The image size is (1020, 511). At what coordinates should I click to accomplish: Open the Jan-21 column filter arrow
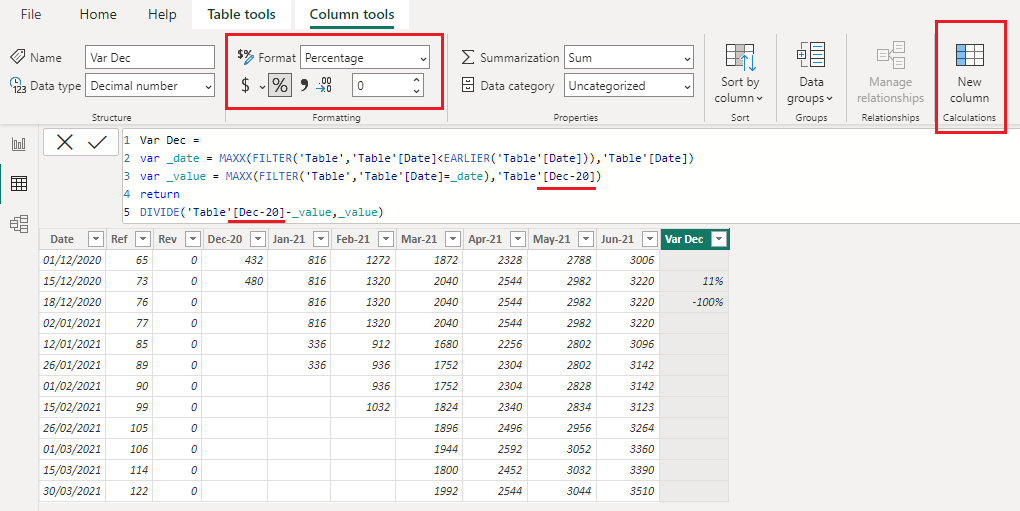click(x=321, y=239)
